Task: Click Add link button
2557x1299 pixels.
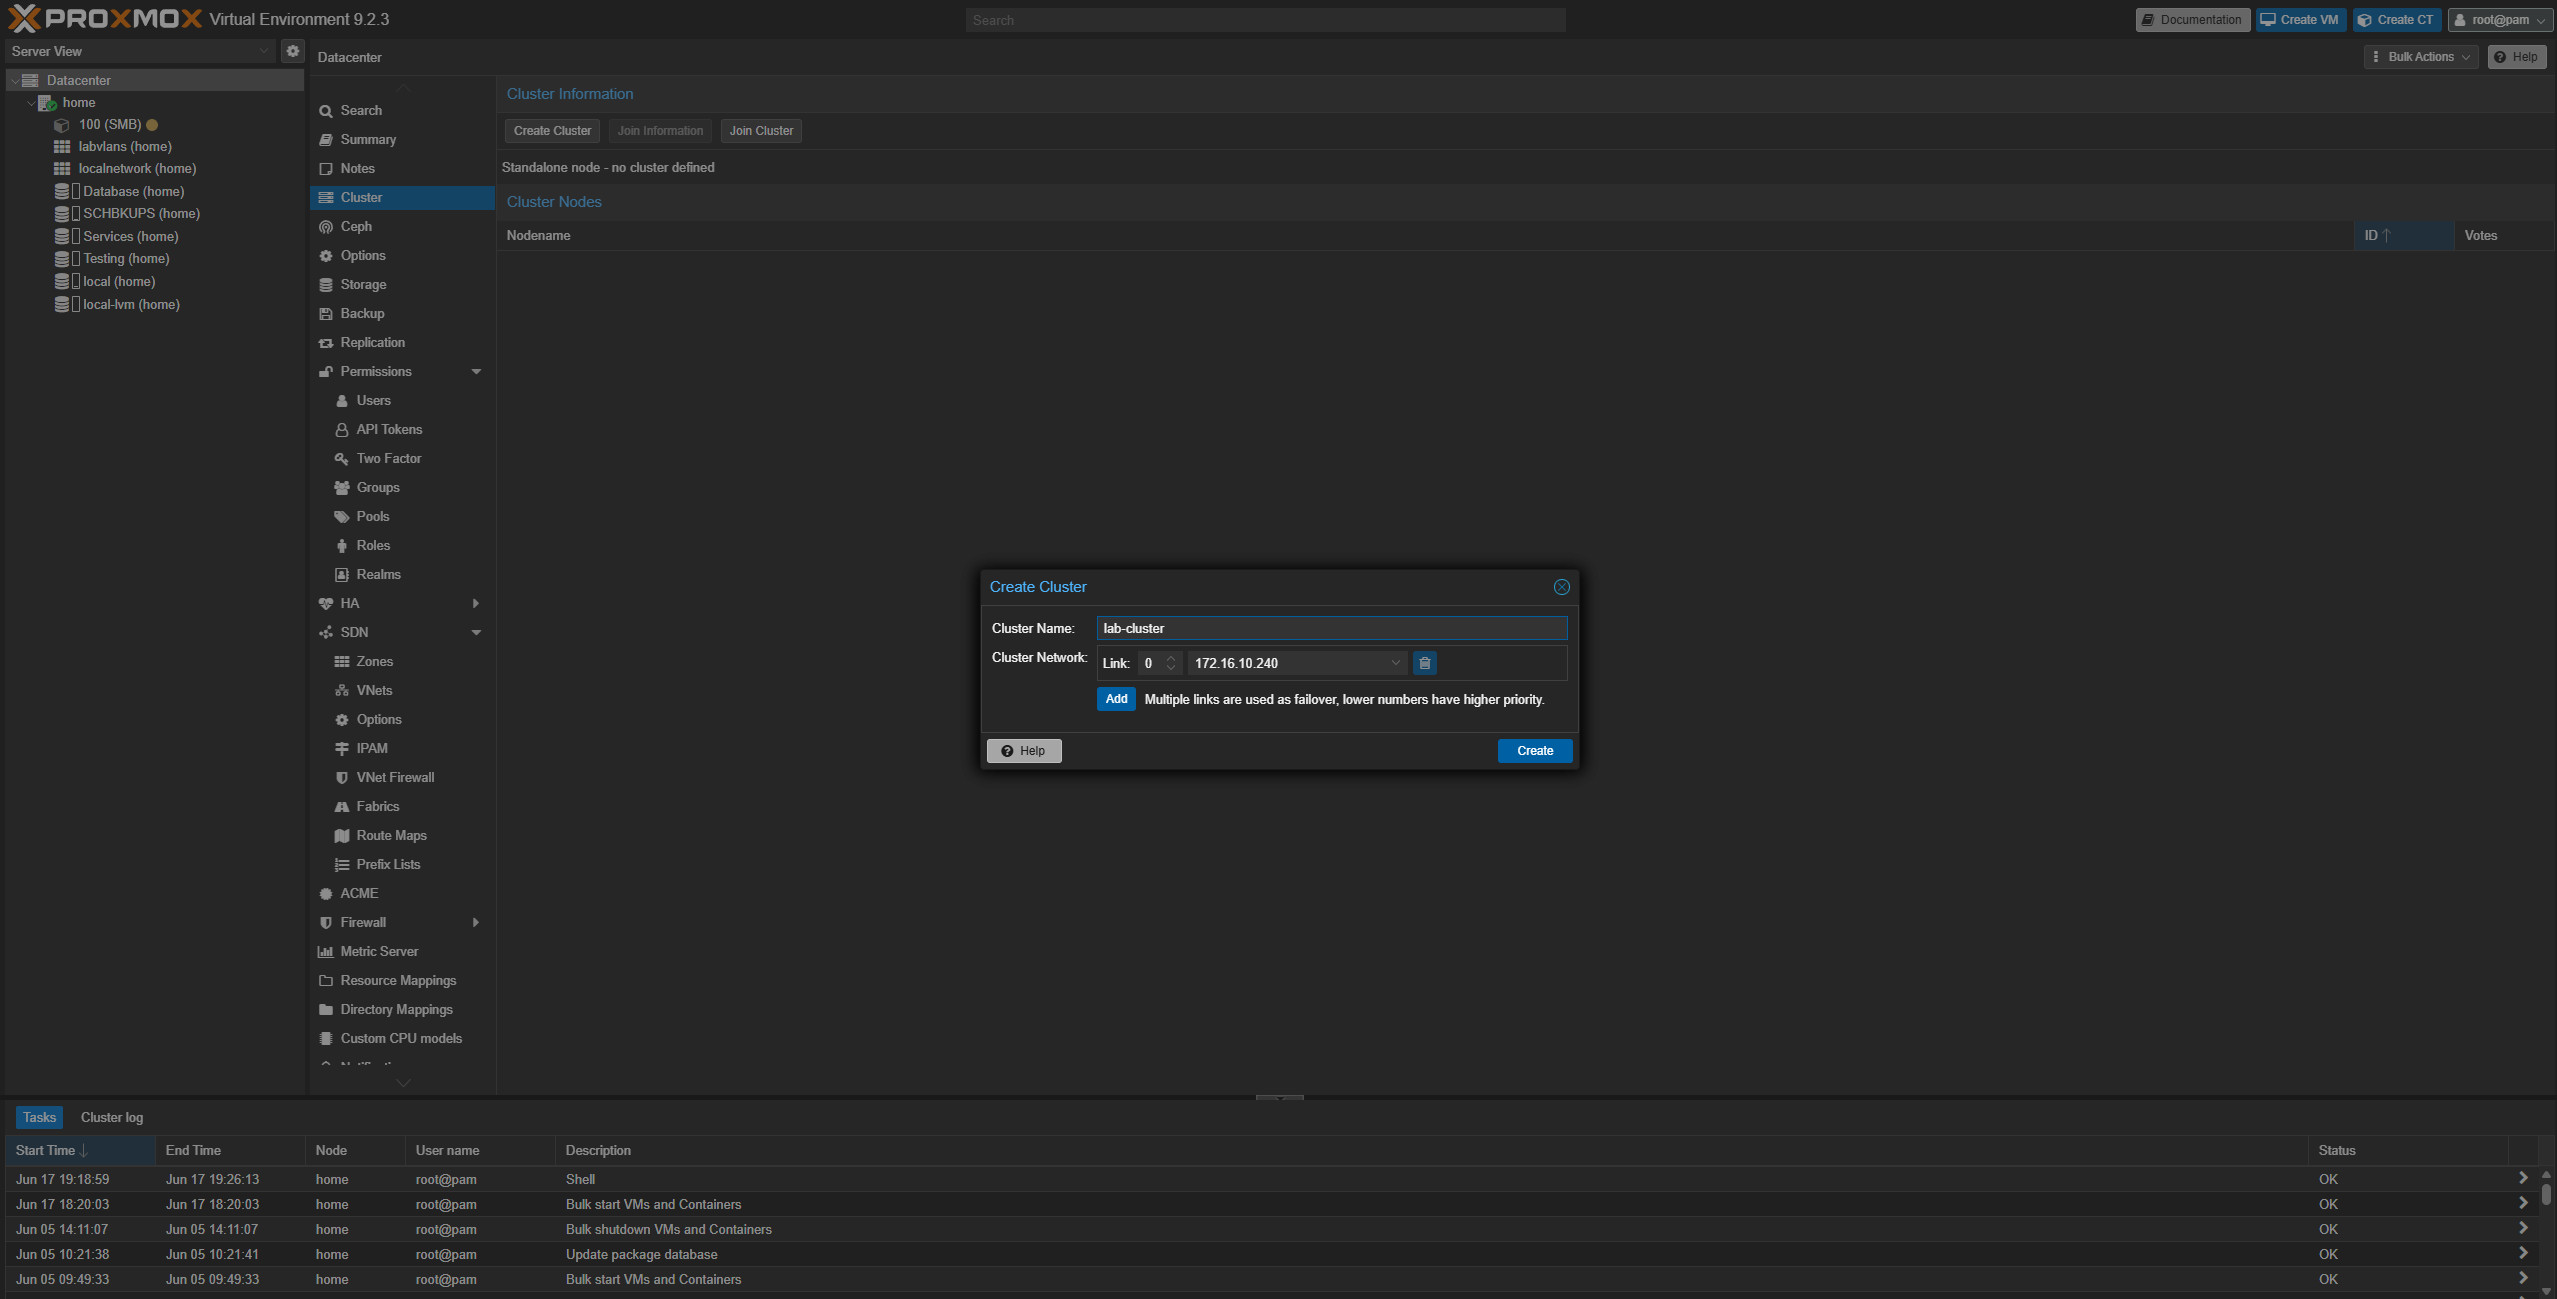Action: (x=1116, y=699)
